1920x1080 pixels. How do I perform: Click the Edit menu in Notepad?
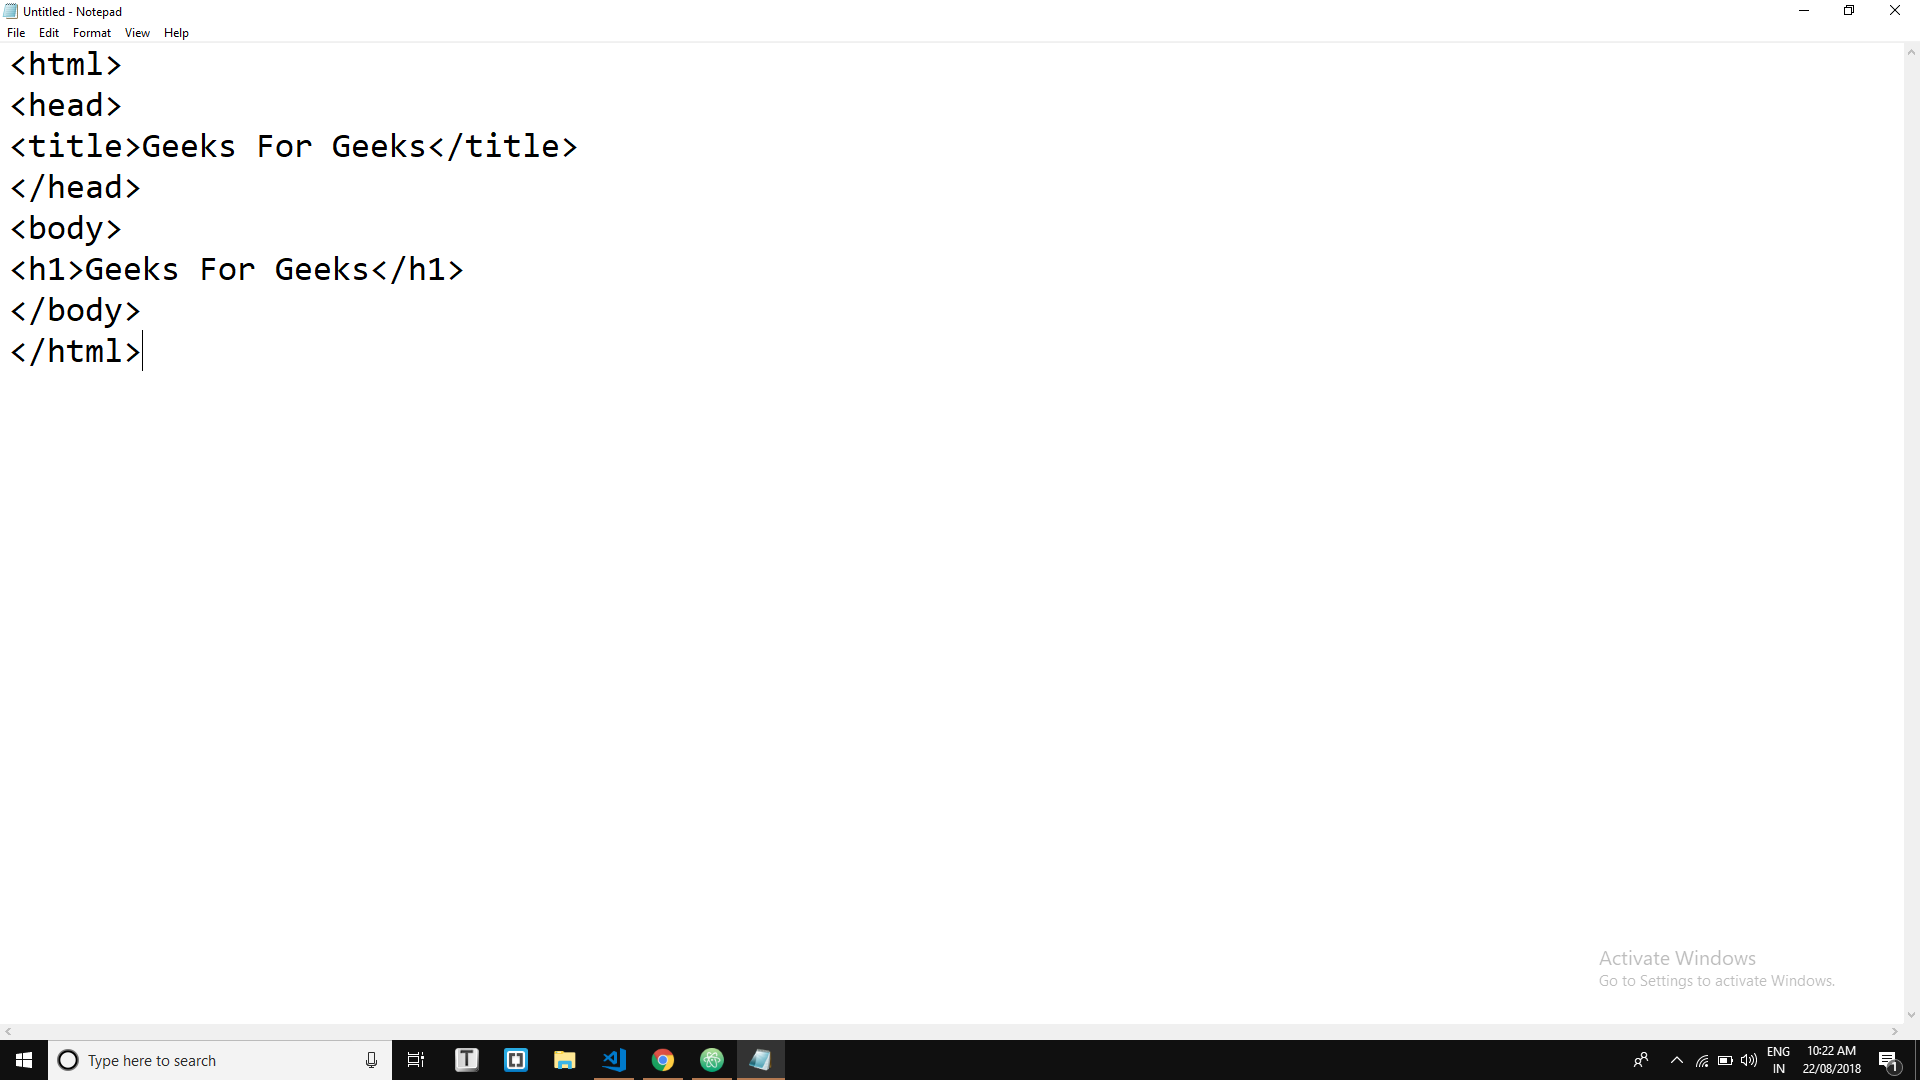[x=49, y=33]
